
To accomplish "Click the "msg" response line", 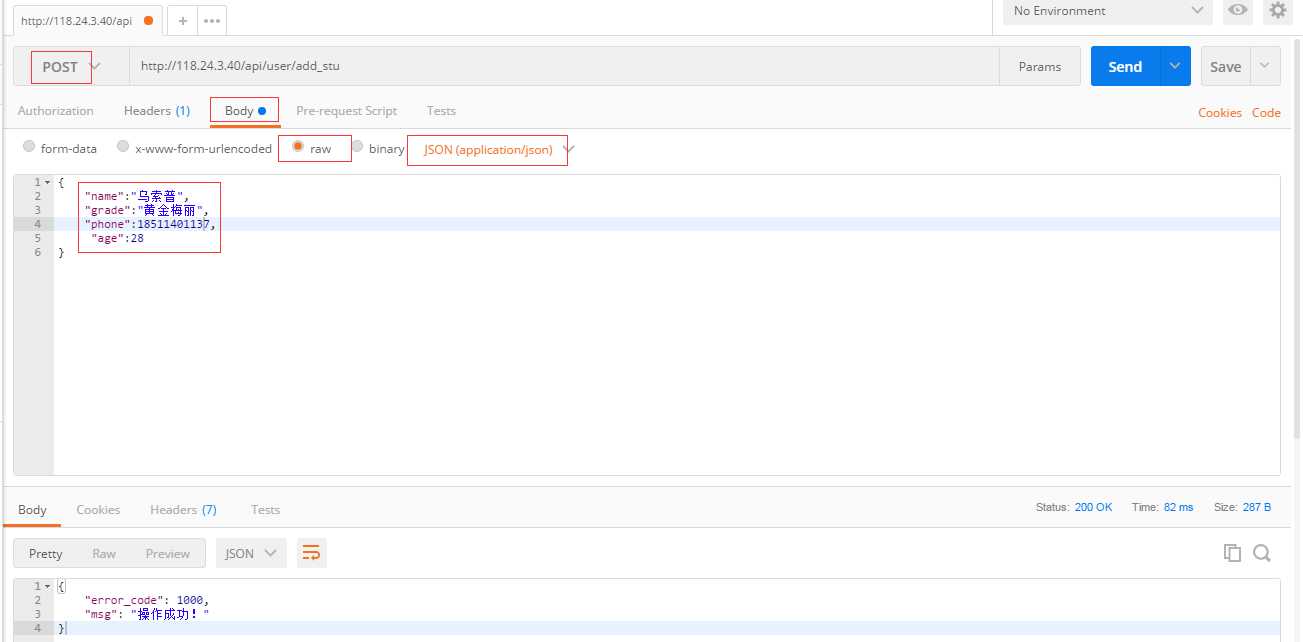I will click(147, 614).
